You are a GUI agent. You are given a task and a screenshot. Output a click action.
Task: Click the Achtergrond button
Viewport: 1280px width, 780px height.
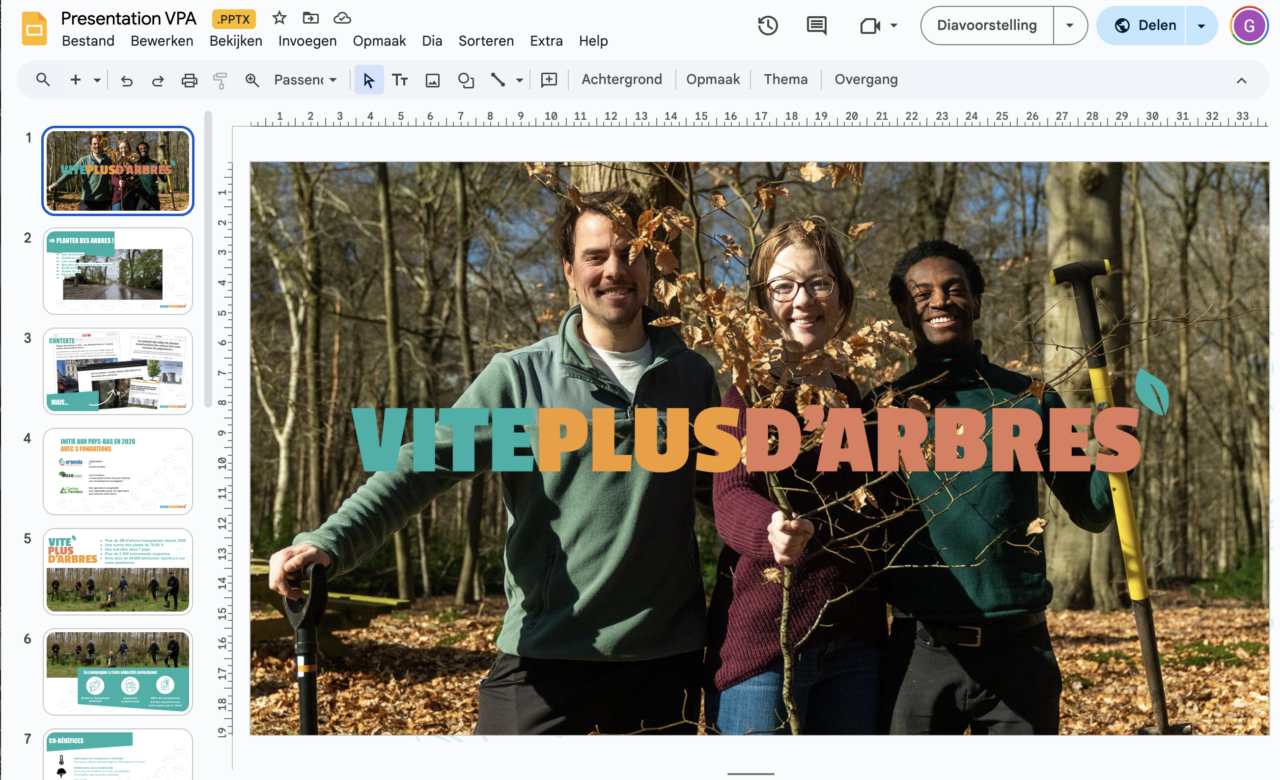coord(621,80)
